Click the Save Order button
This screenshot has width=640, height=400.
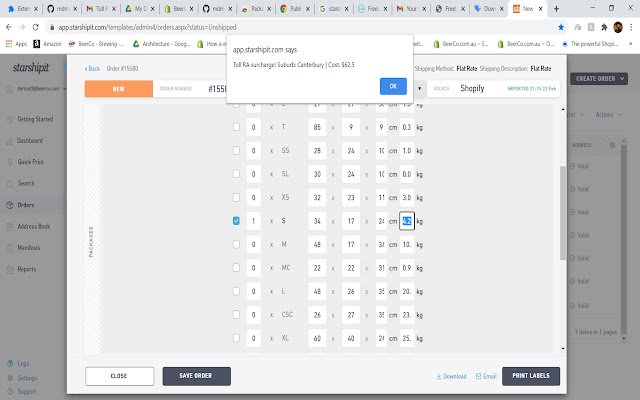pyautogui.click(x=196, y=376)
